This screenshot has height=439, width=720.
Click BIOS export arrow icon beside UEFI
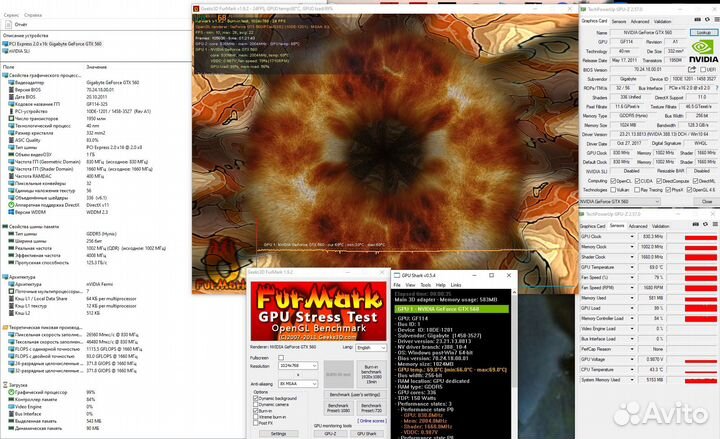[x=692, y=69]
